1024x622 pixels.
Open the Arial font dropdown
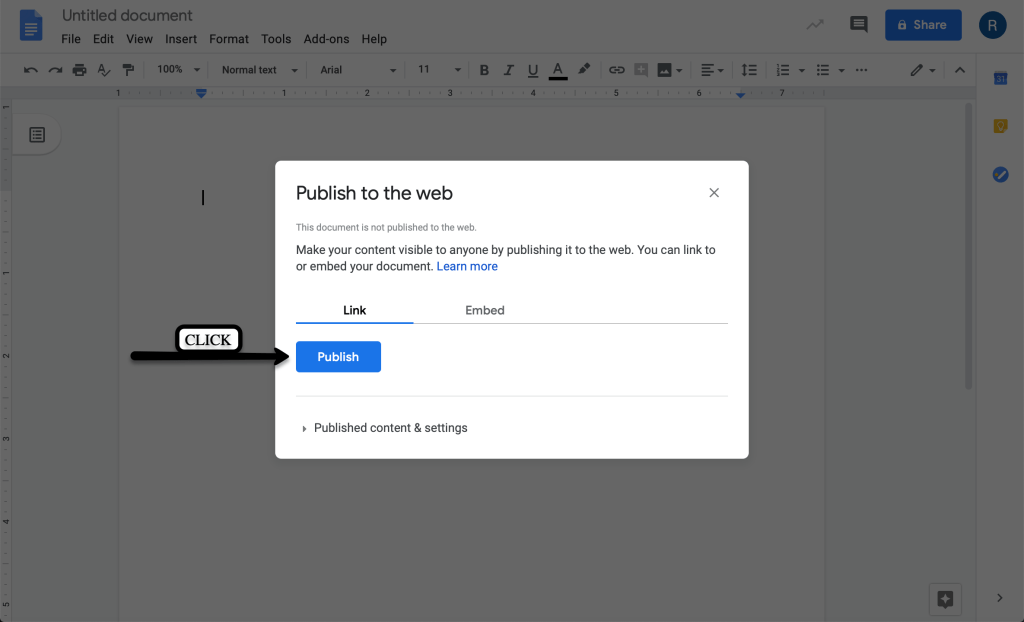click(358, 70)
